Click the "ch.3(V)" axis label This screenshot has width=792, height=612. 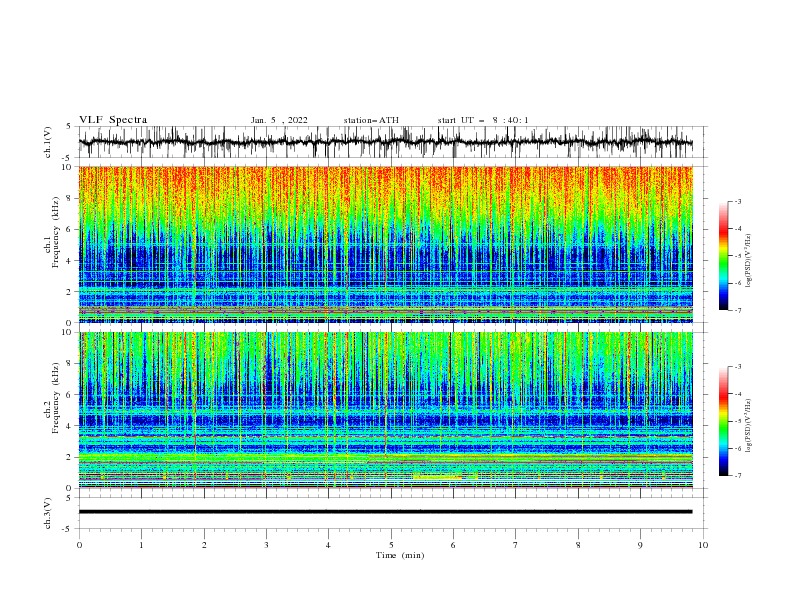(48, 513)
